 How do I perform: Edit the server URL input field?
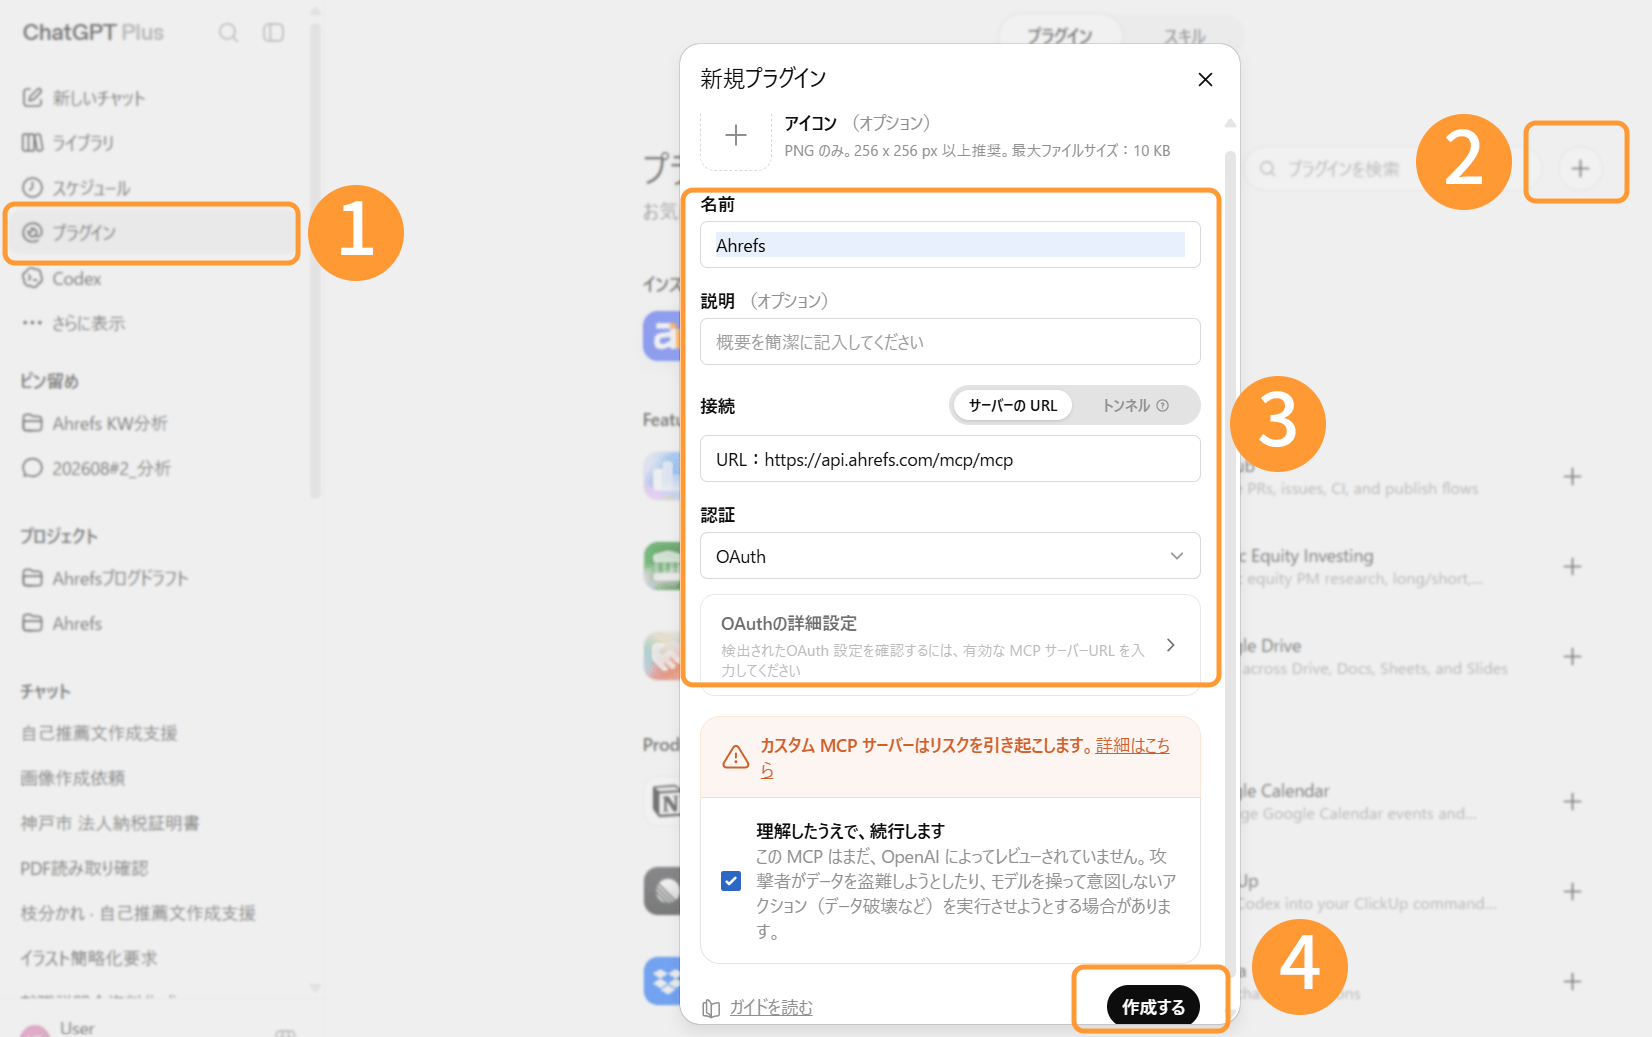point(950,459)
